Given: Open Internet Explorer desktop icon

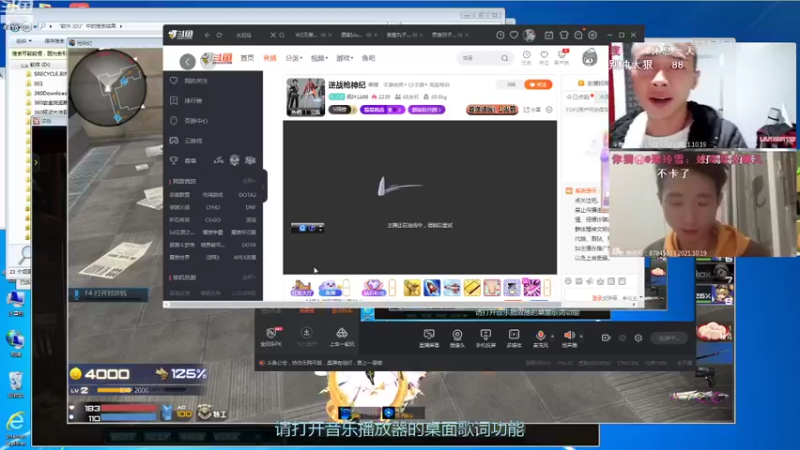Looking at the screenshot, I should pyautogui.click(x=16, y=429).
